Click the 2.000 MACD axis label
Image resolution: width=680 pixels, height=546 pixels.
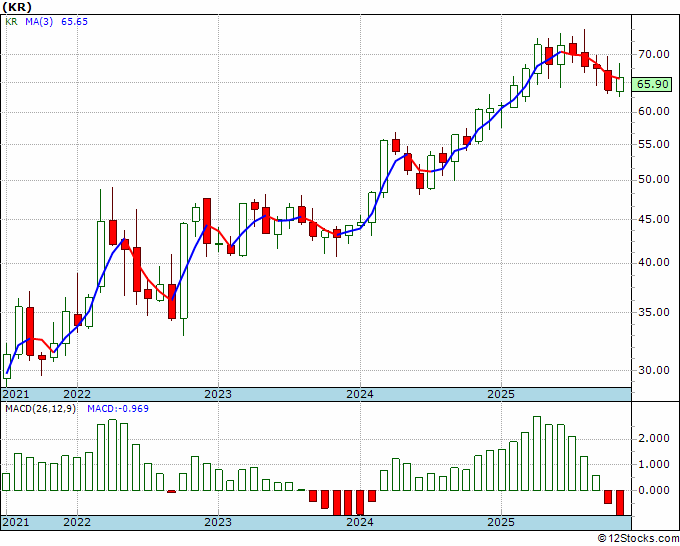coord(654,438)
